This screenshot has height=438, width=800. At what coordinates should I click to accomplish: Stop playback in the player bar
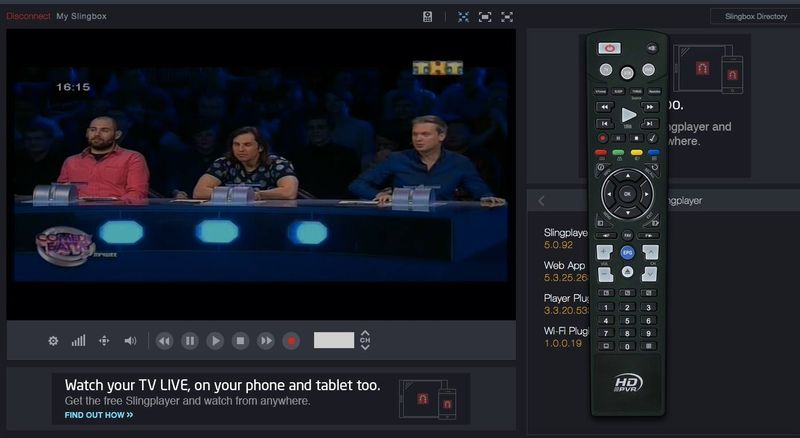(240, 341)
